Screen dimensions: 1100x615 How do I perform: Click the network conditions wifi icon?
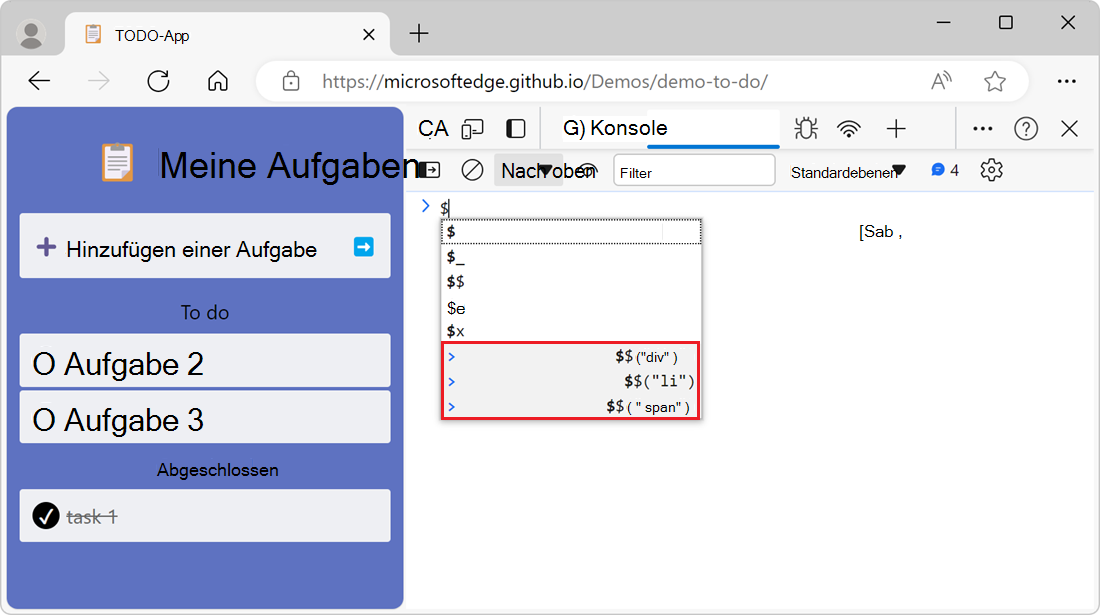[849, 128]
